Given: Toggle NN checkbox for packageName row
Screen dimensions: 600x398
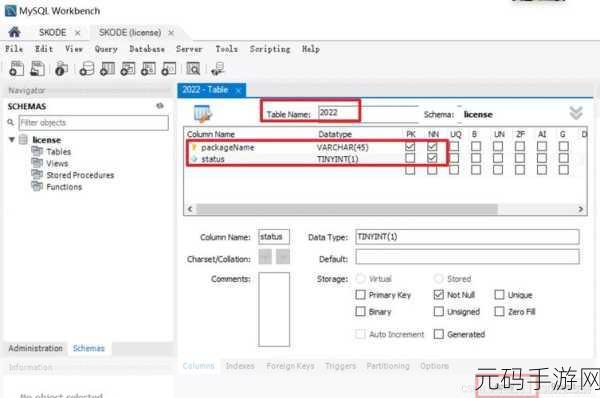Looking at the screenshot, I should 432,147.
